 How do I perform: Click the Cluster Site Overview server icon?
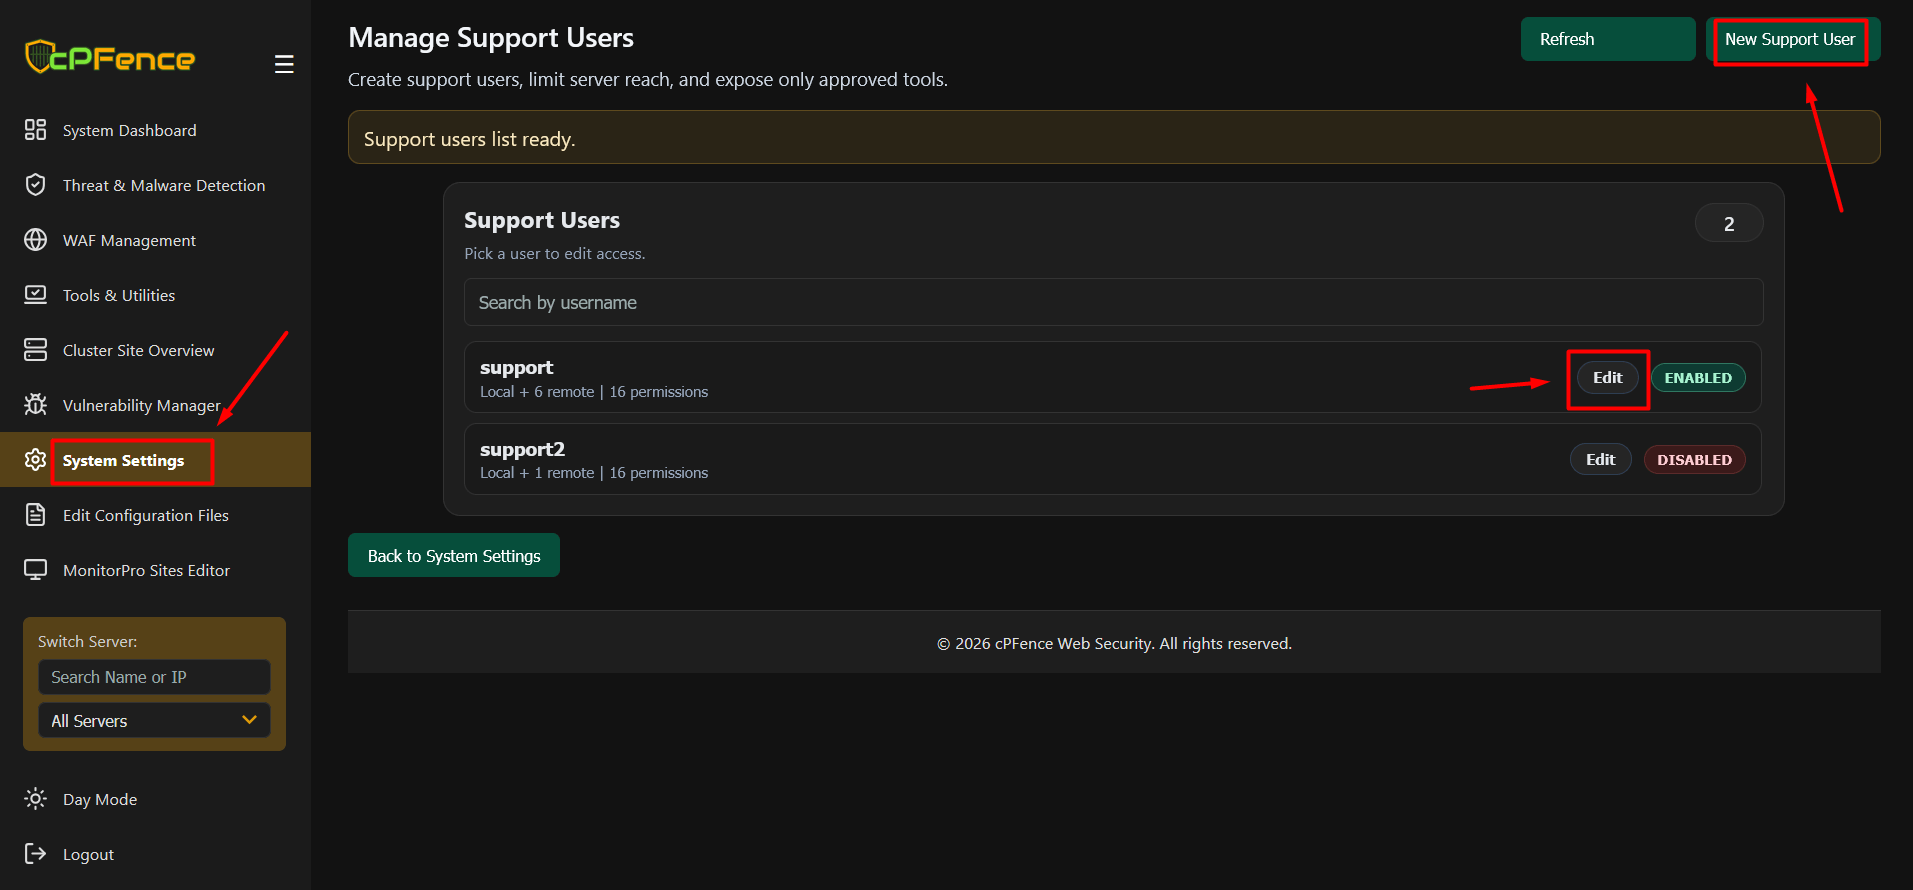pyautogui.click(x=36, y=350)
